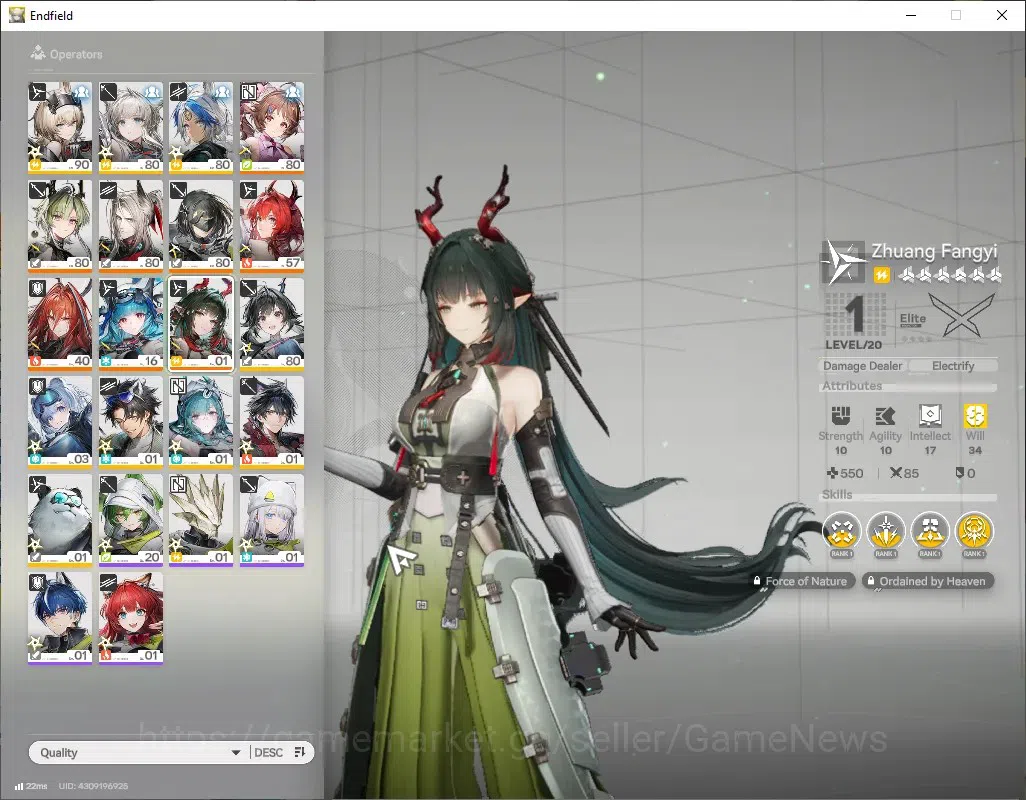Viewport: 1026px width, 800px height.
Task: Open the Quality sort dropdown
Action: point(139,752)
